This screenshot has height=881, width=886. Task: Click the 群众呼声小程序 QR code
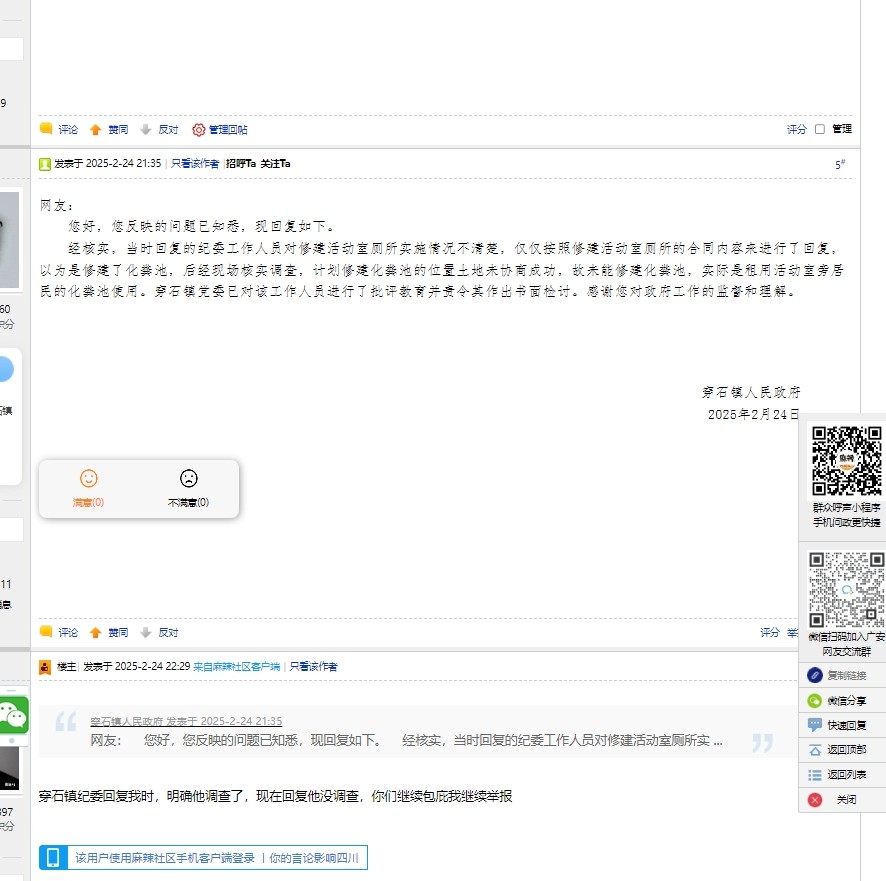coord(845,461)
